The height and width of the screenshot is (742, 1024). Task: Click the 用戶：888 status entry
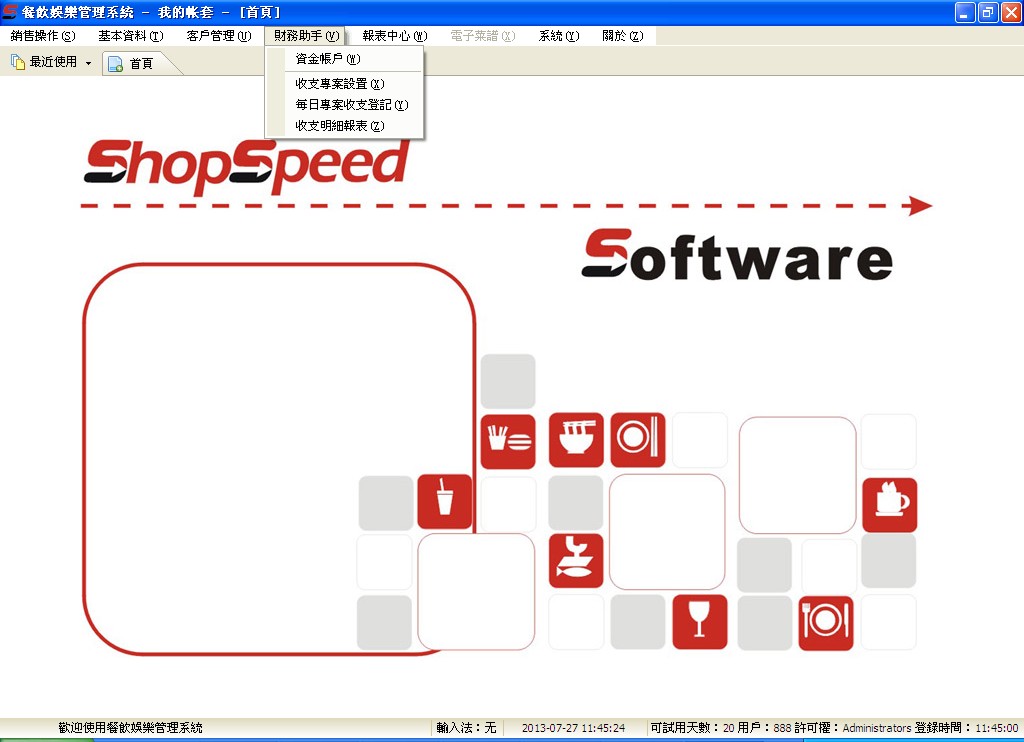[x=764, y=728]
